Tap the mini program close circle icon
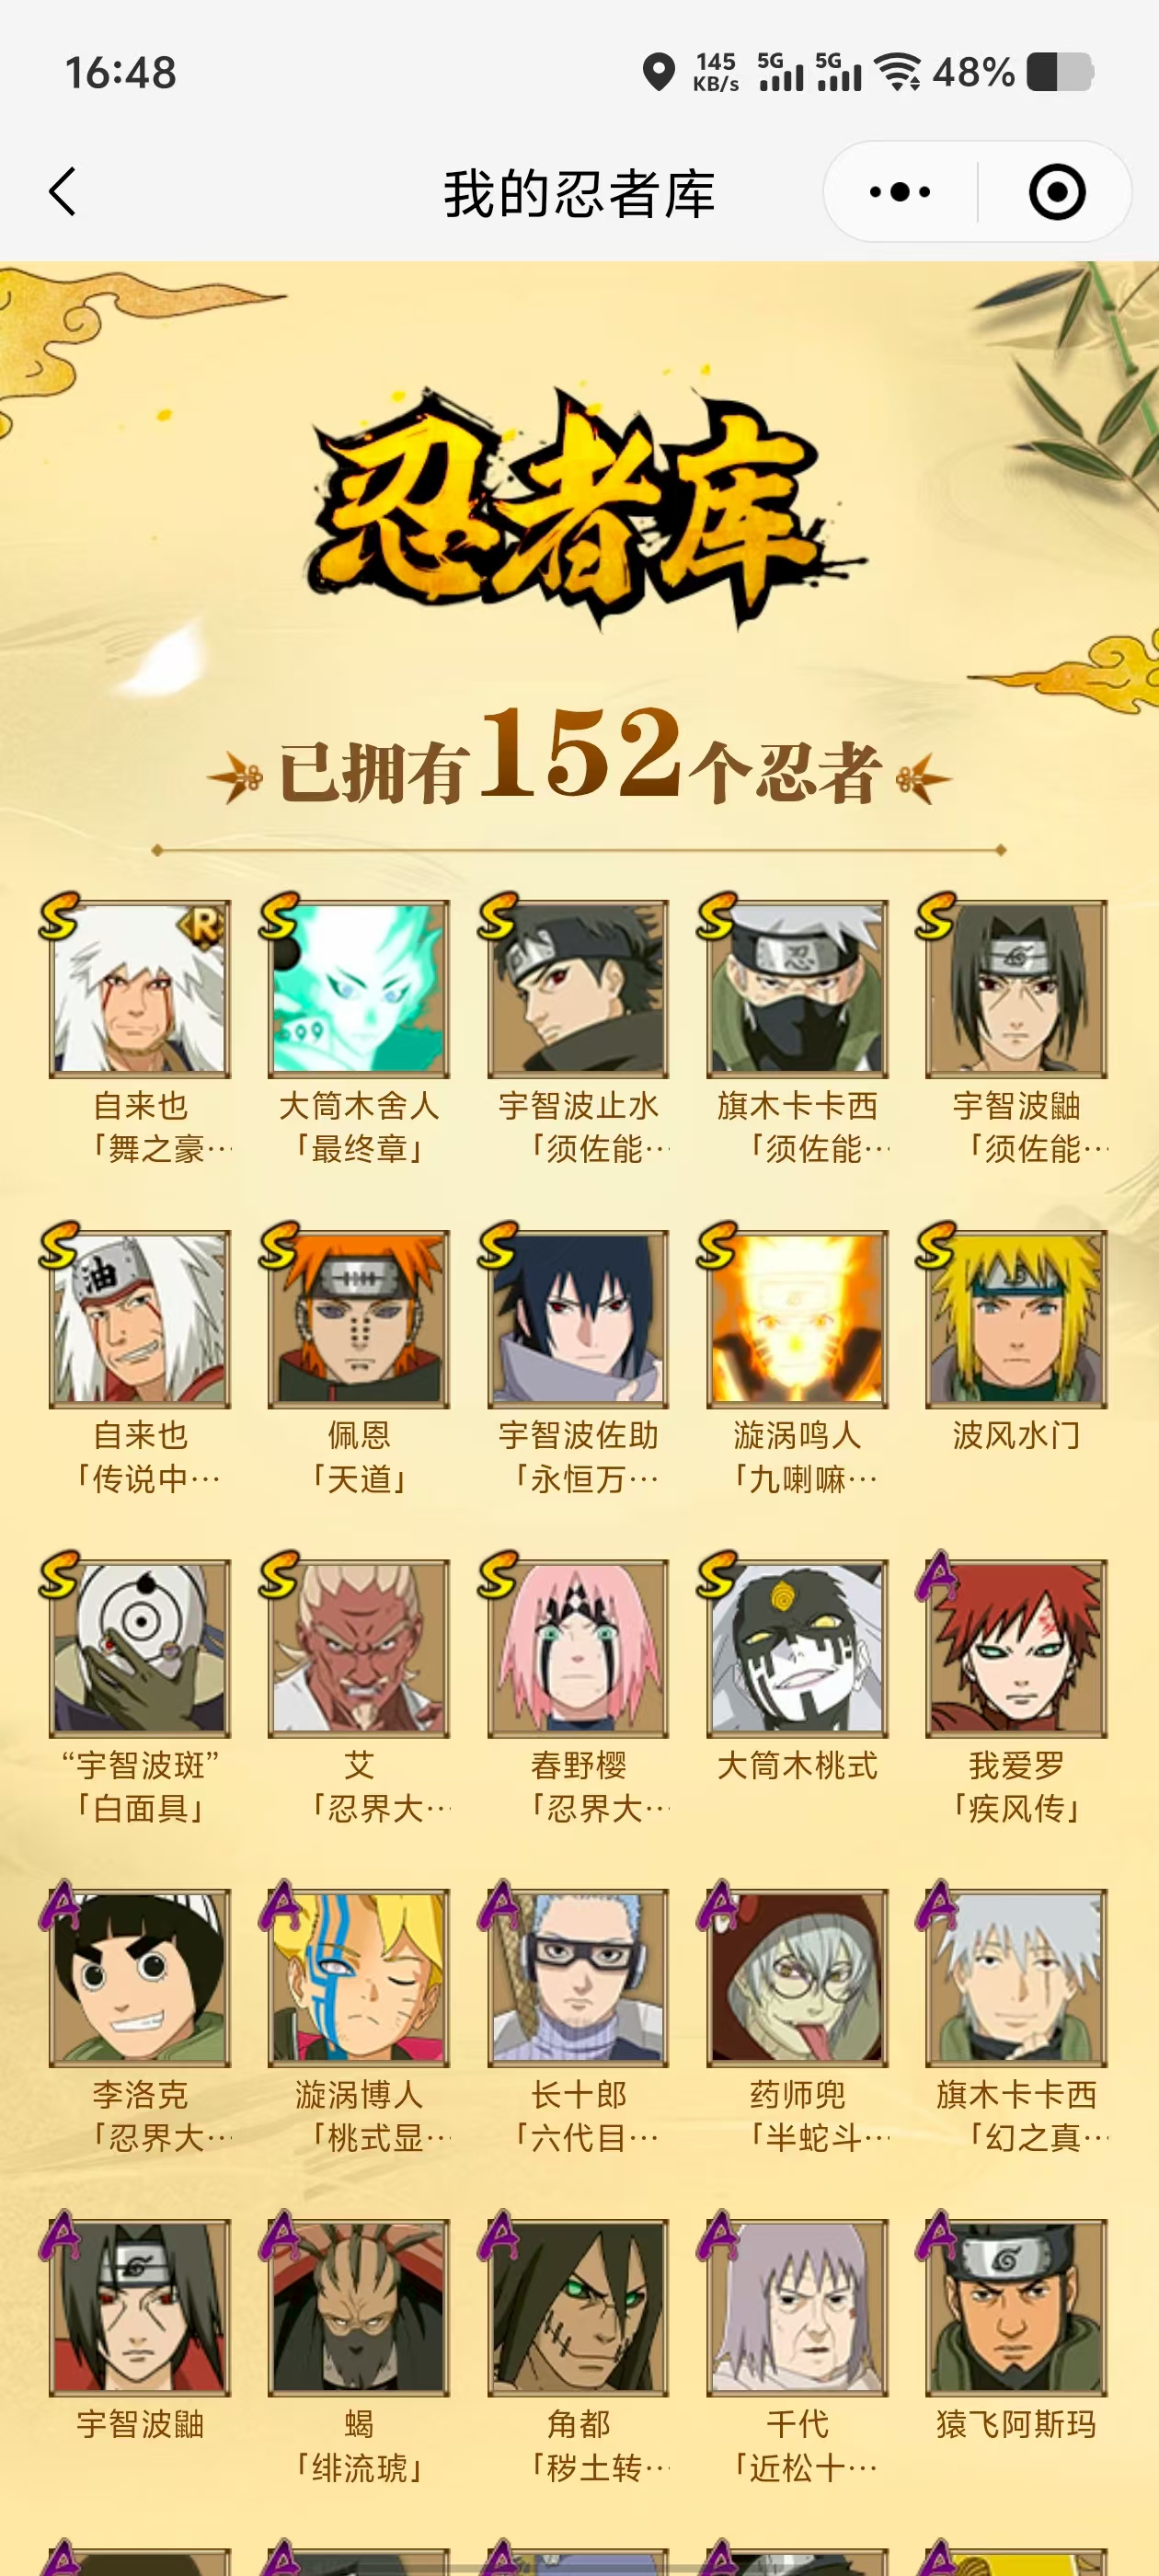The width and height of the screenshot is (1159, 2576). 1057,191
